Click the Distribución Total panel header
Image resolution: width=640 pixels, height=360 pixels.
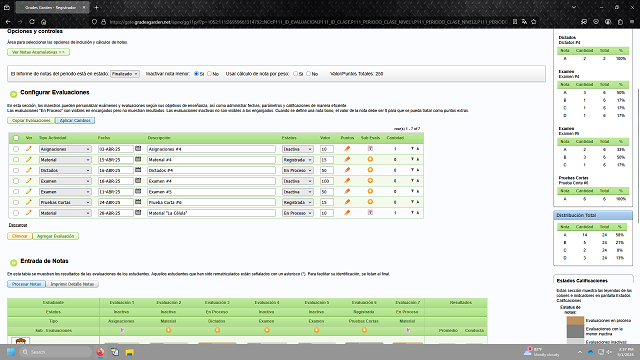click(593, 215)
